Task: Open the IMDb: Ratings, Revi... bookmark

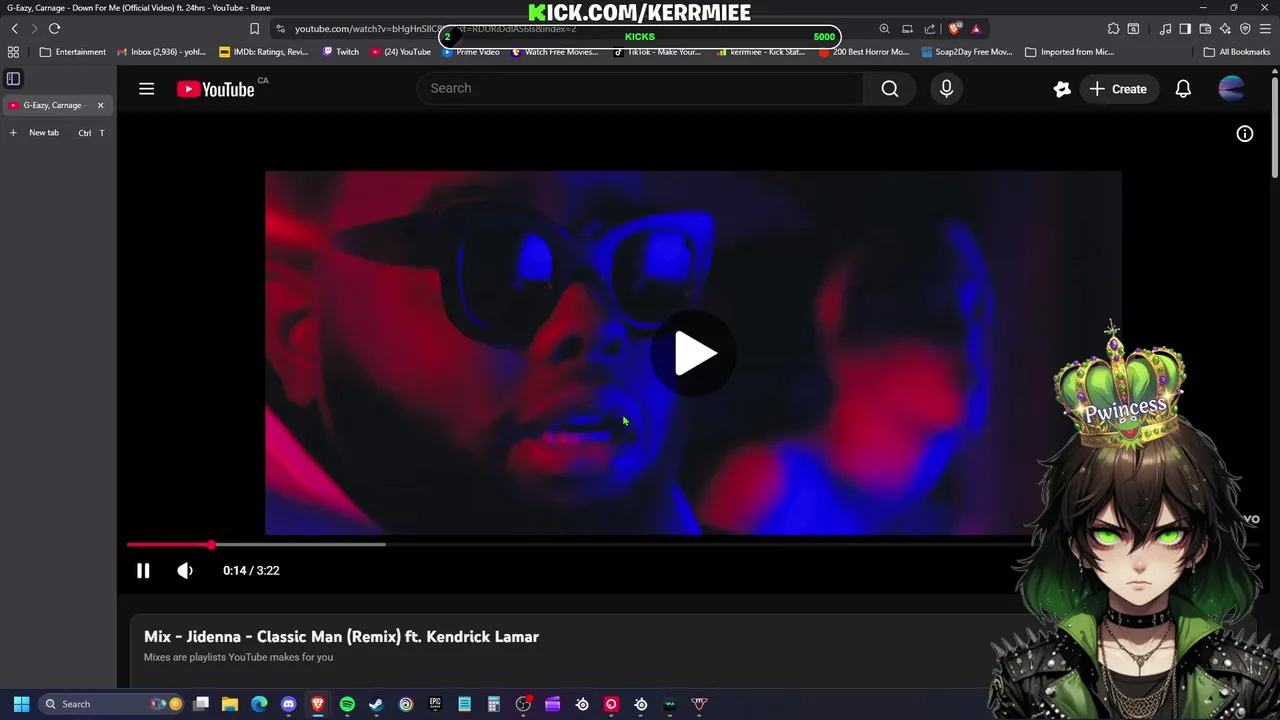Action: (264, 52)
